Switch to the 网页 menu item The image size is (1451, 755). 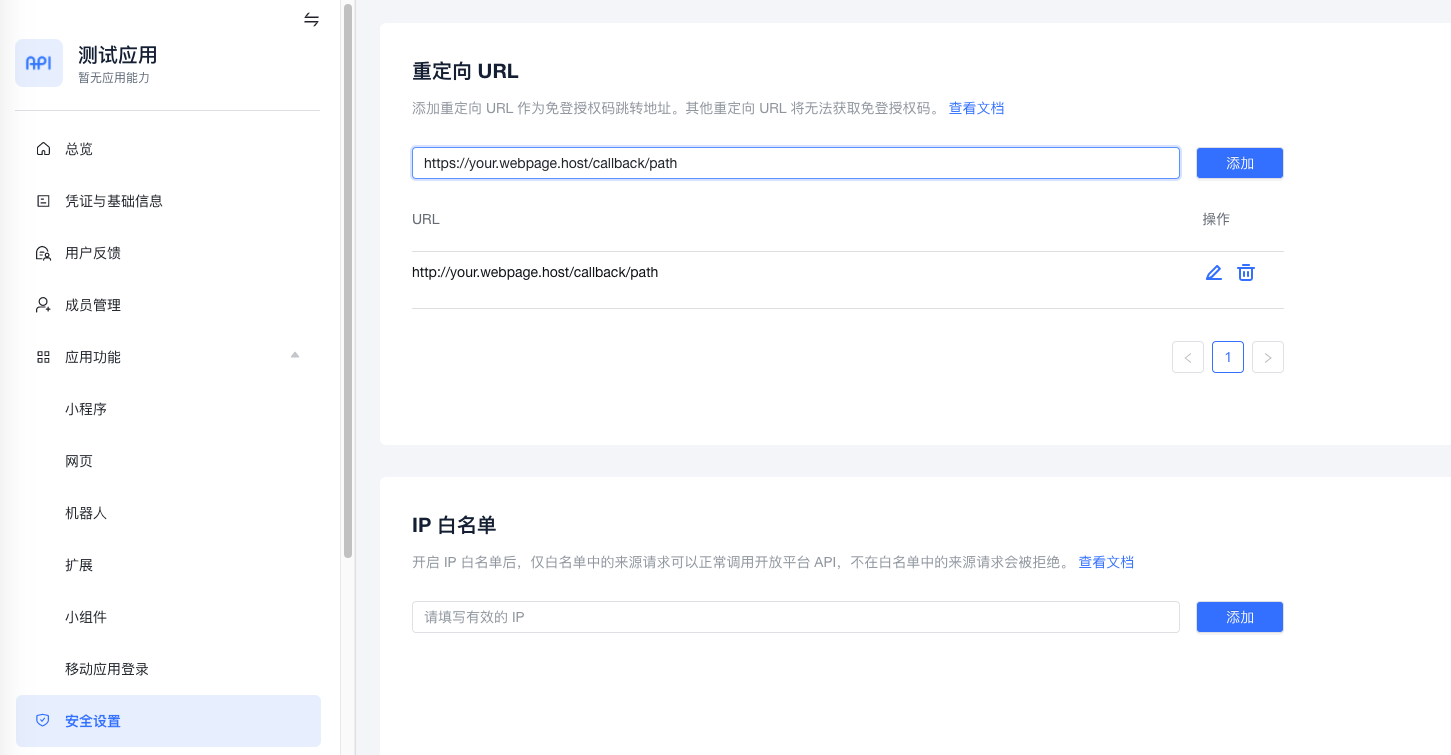pos(79,460)
